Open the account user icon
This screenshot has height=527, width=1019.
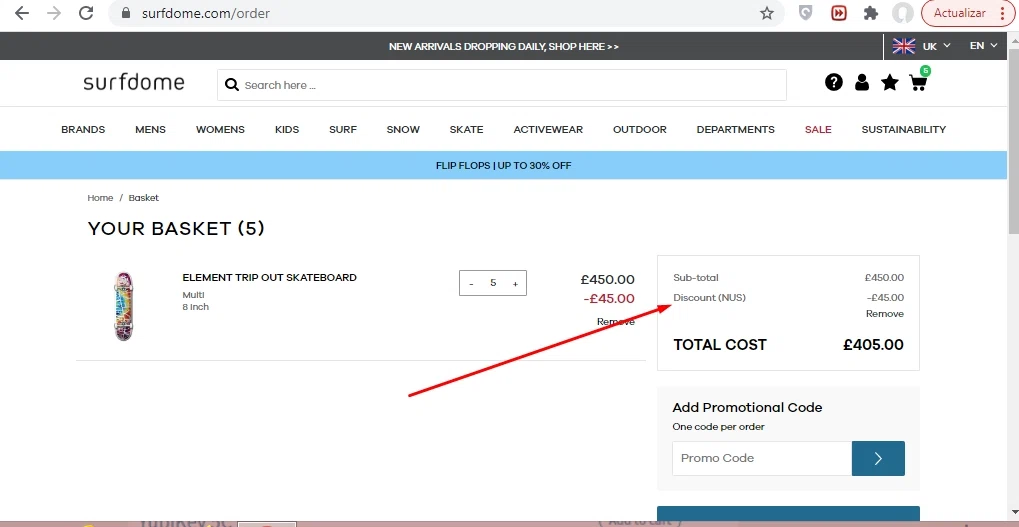point(862,82)
